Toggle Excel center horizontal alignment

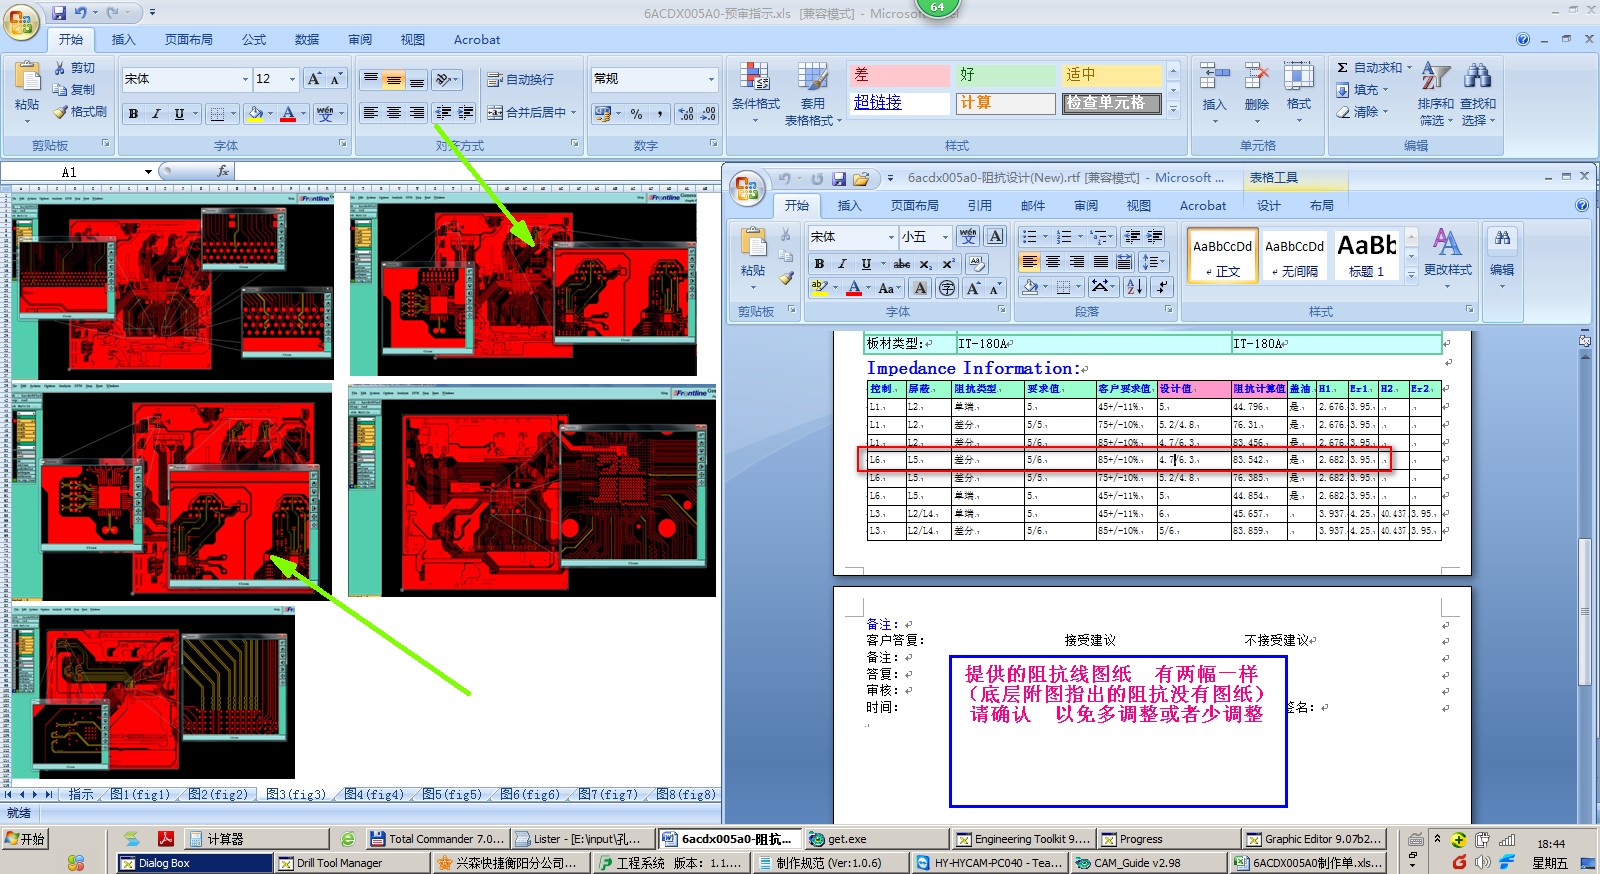[x=393, y=113]
